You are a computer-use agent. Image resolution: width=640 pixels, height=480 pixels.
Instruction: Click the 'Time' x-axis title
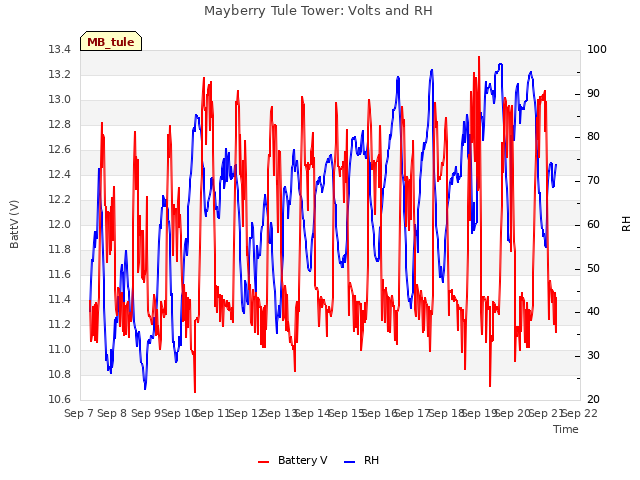coord(566,429)
